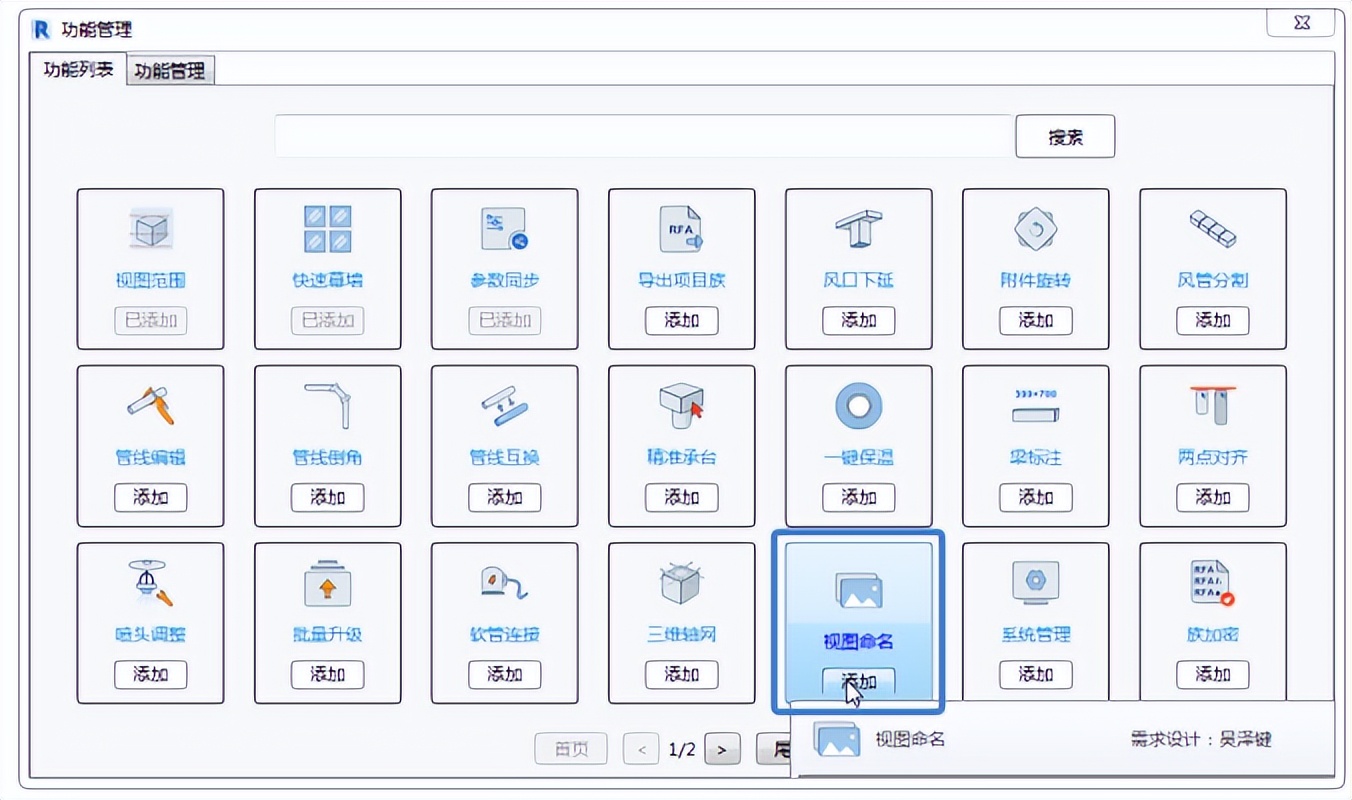1352x800 pixels.
Task: Click the 梁标注 icon
Action: tap(1036, 405)
